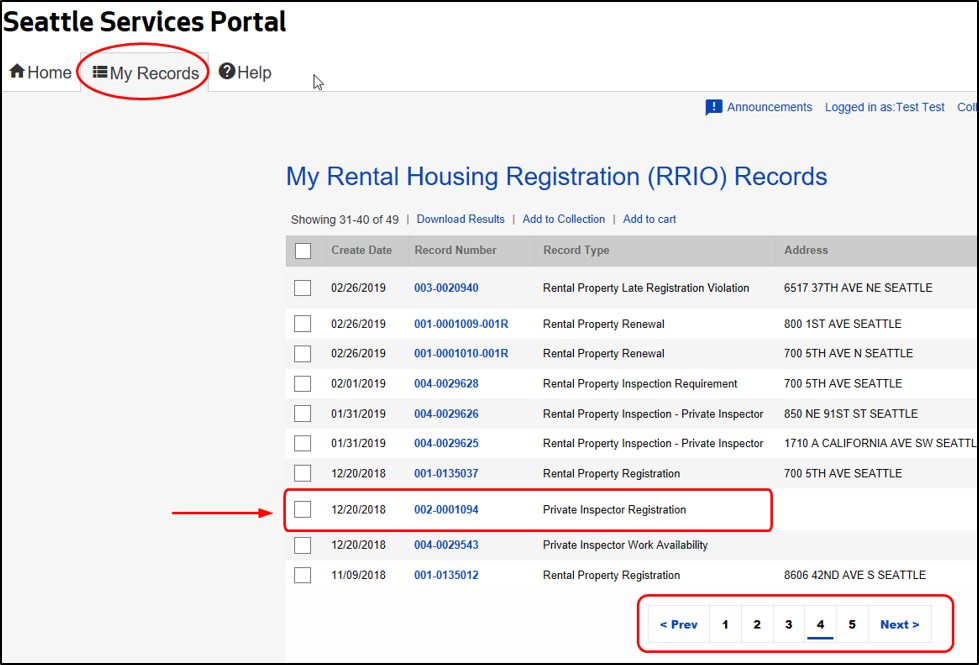Go to page 5 of results

(x=852, y=623)
